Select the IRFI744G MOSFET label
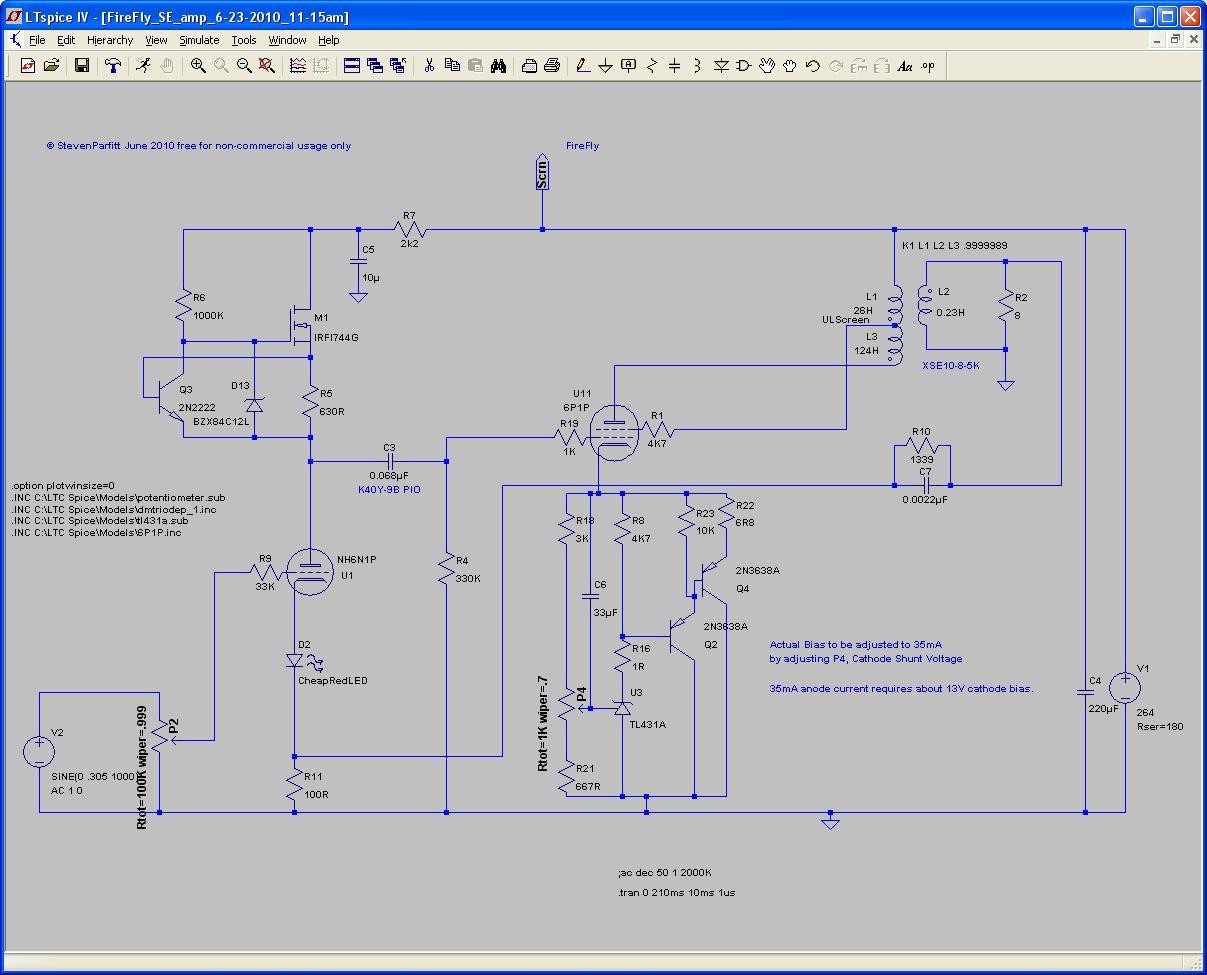The height and width of the screenshot is (975, 1207). (x=336, y=338)
